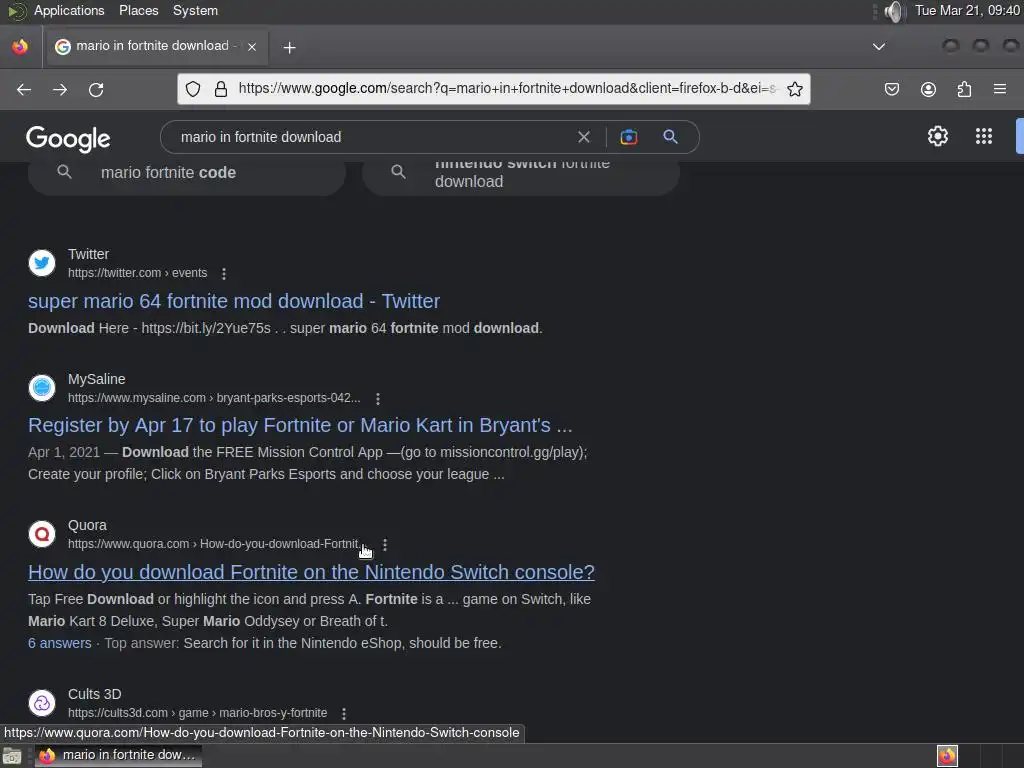Viewport: 1024px width, 768px height.
Task: Open super mario 64 fortnite mod link
Action: click(x=234, y=301)
